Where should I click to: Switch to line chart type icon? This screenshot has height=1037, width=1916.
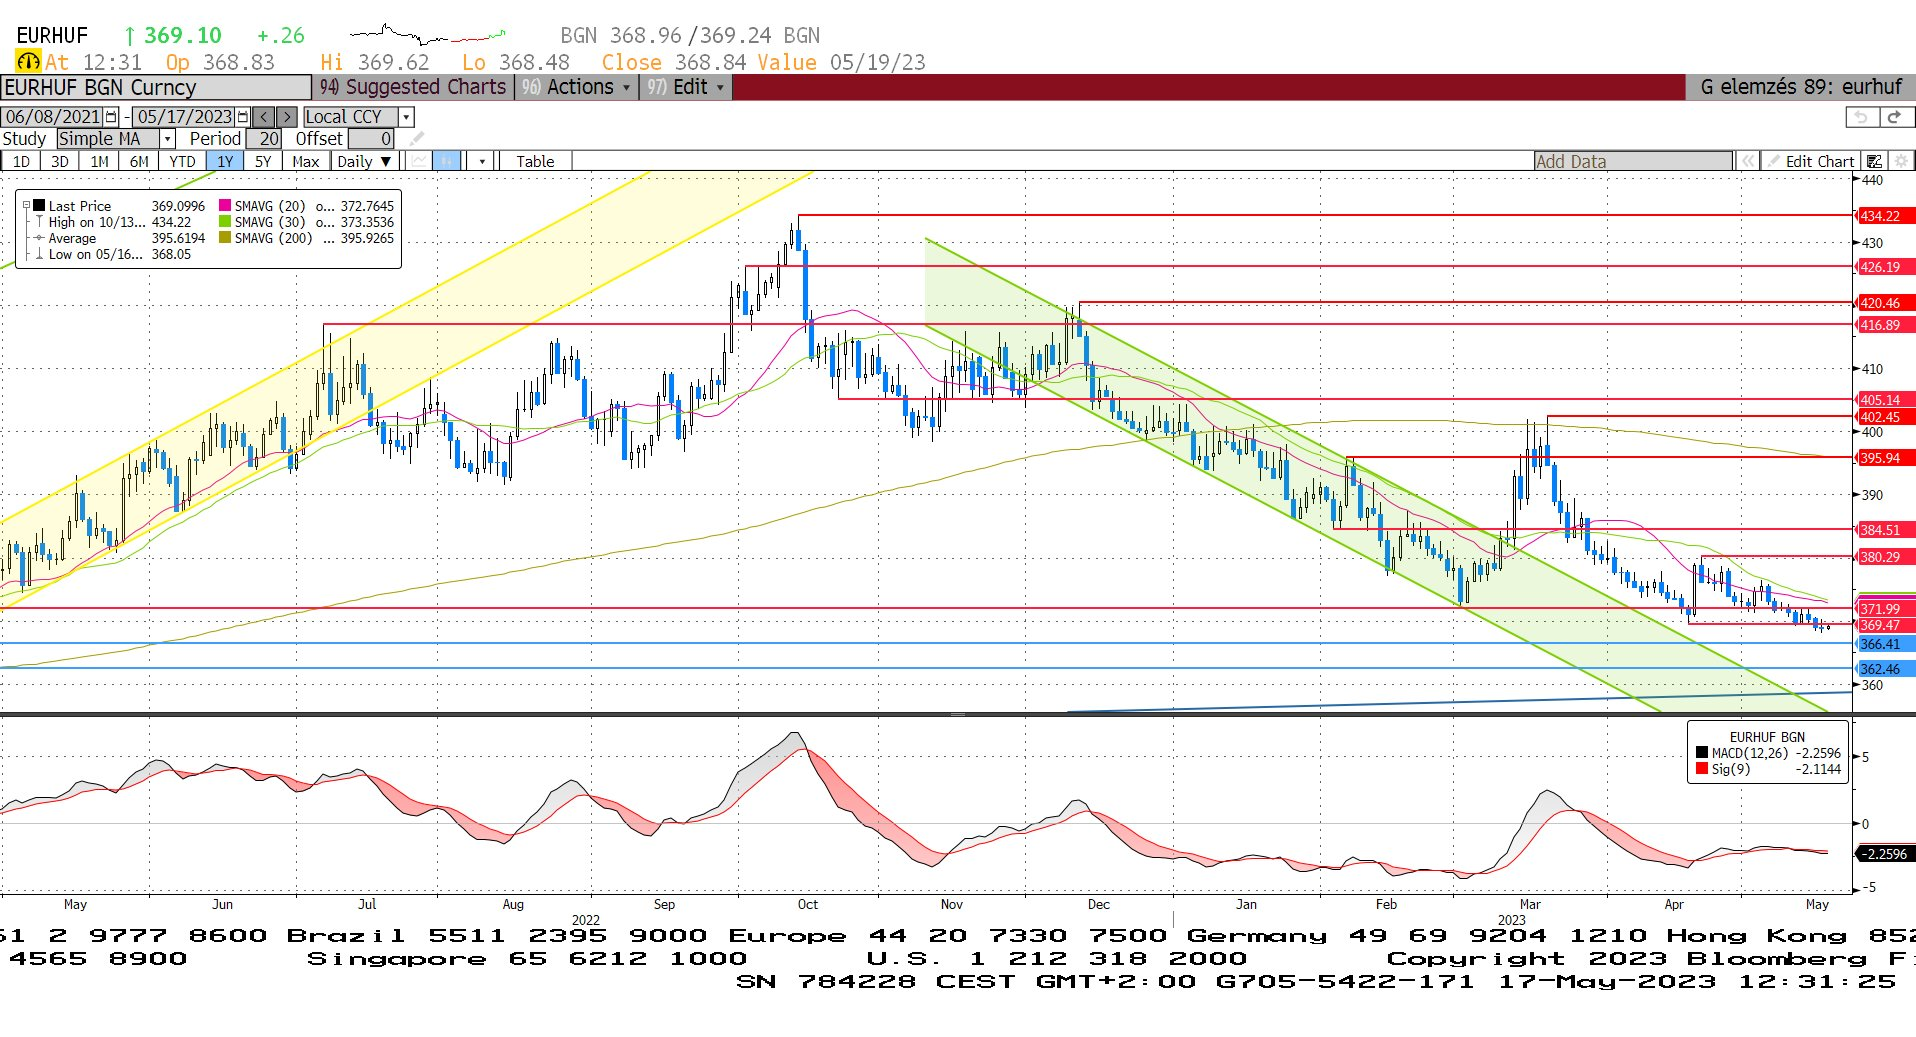point(419,161)
